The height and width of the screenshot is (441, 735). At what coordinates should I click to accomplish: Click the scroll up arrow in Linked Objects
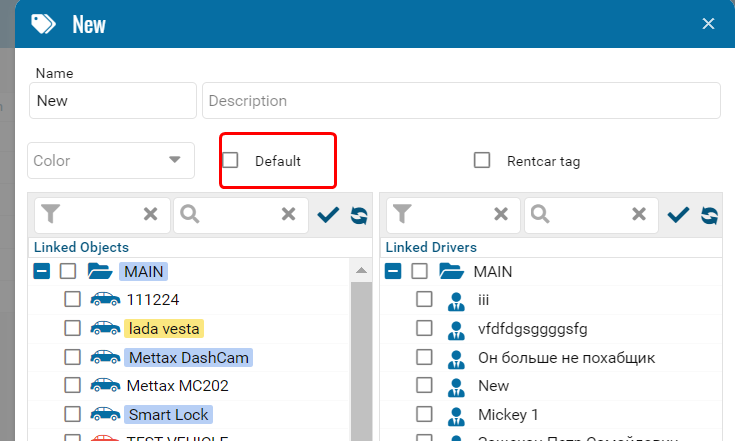[x=360, y=271]
